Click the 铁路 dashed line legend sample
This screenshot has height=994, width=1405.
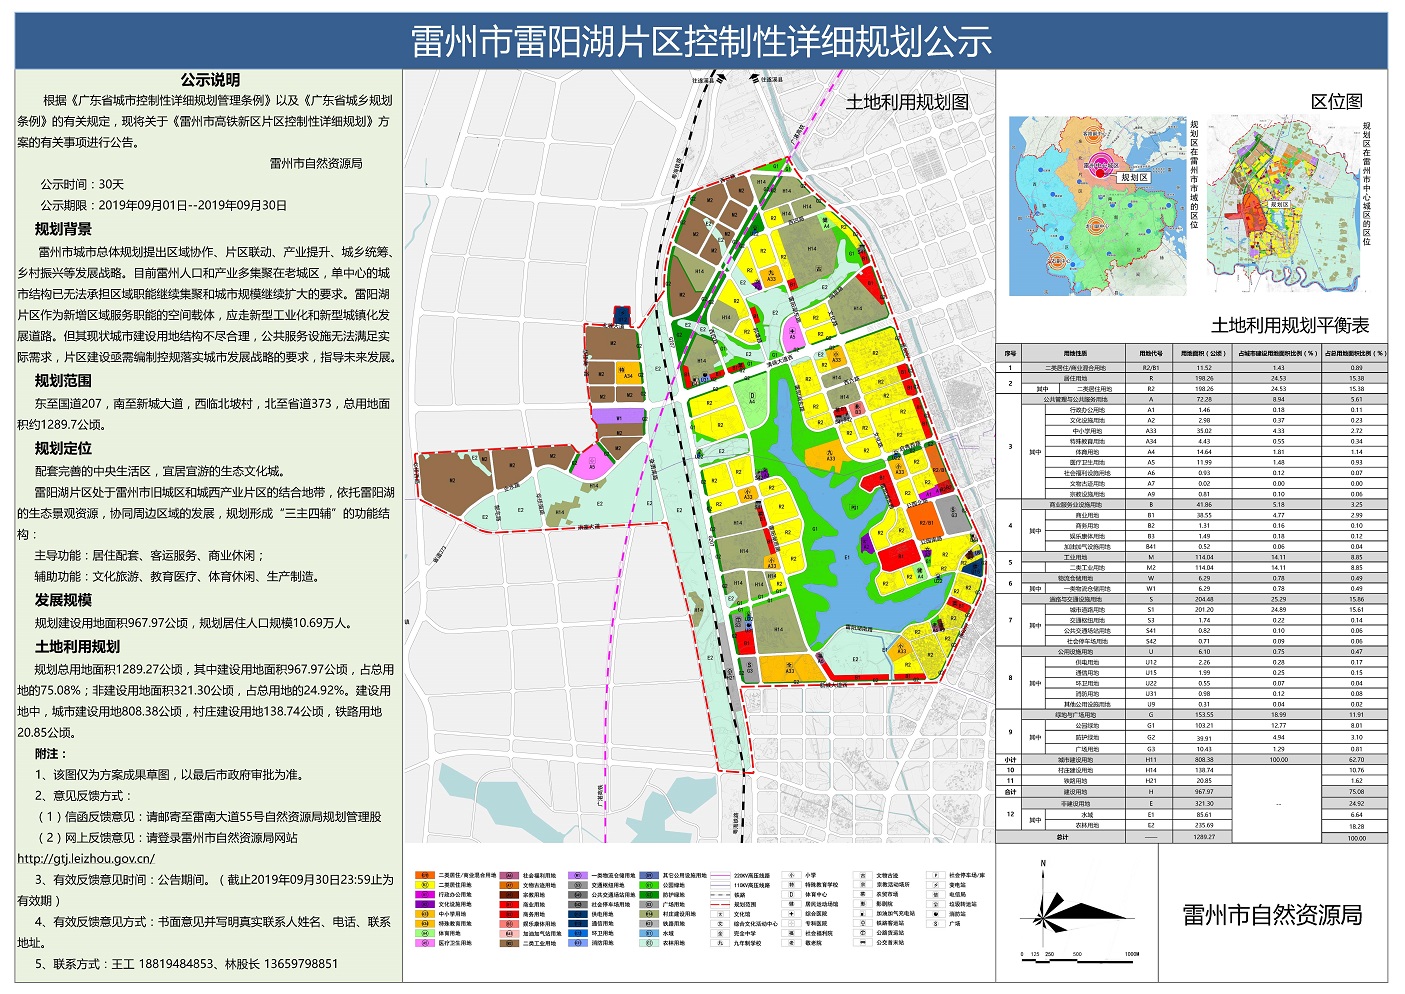click(x=719, y=895)
